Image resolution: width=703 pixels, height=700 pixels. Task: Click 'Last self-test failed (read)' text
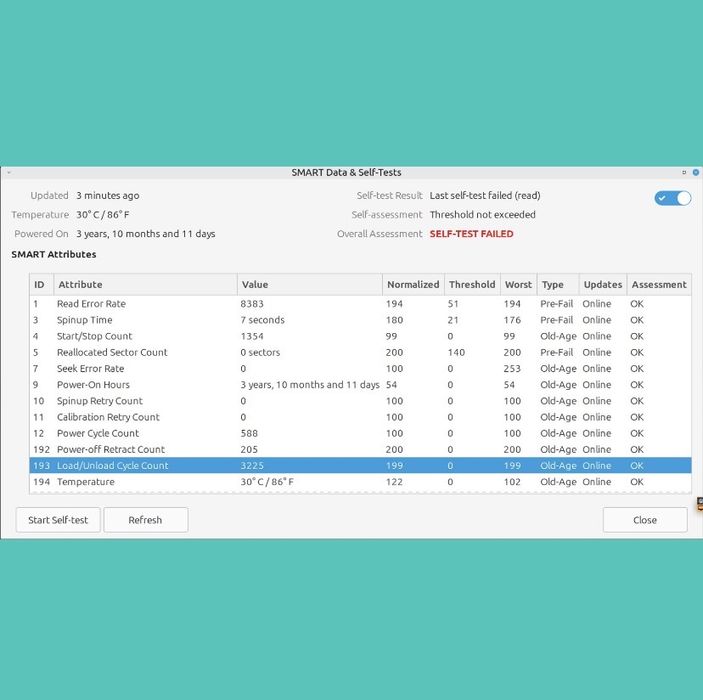coord(485,196)
